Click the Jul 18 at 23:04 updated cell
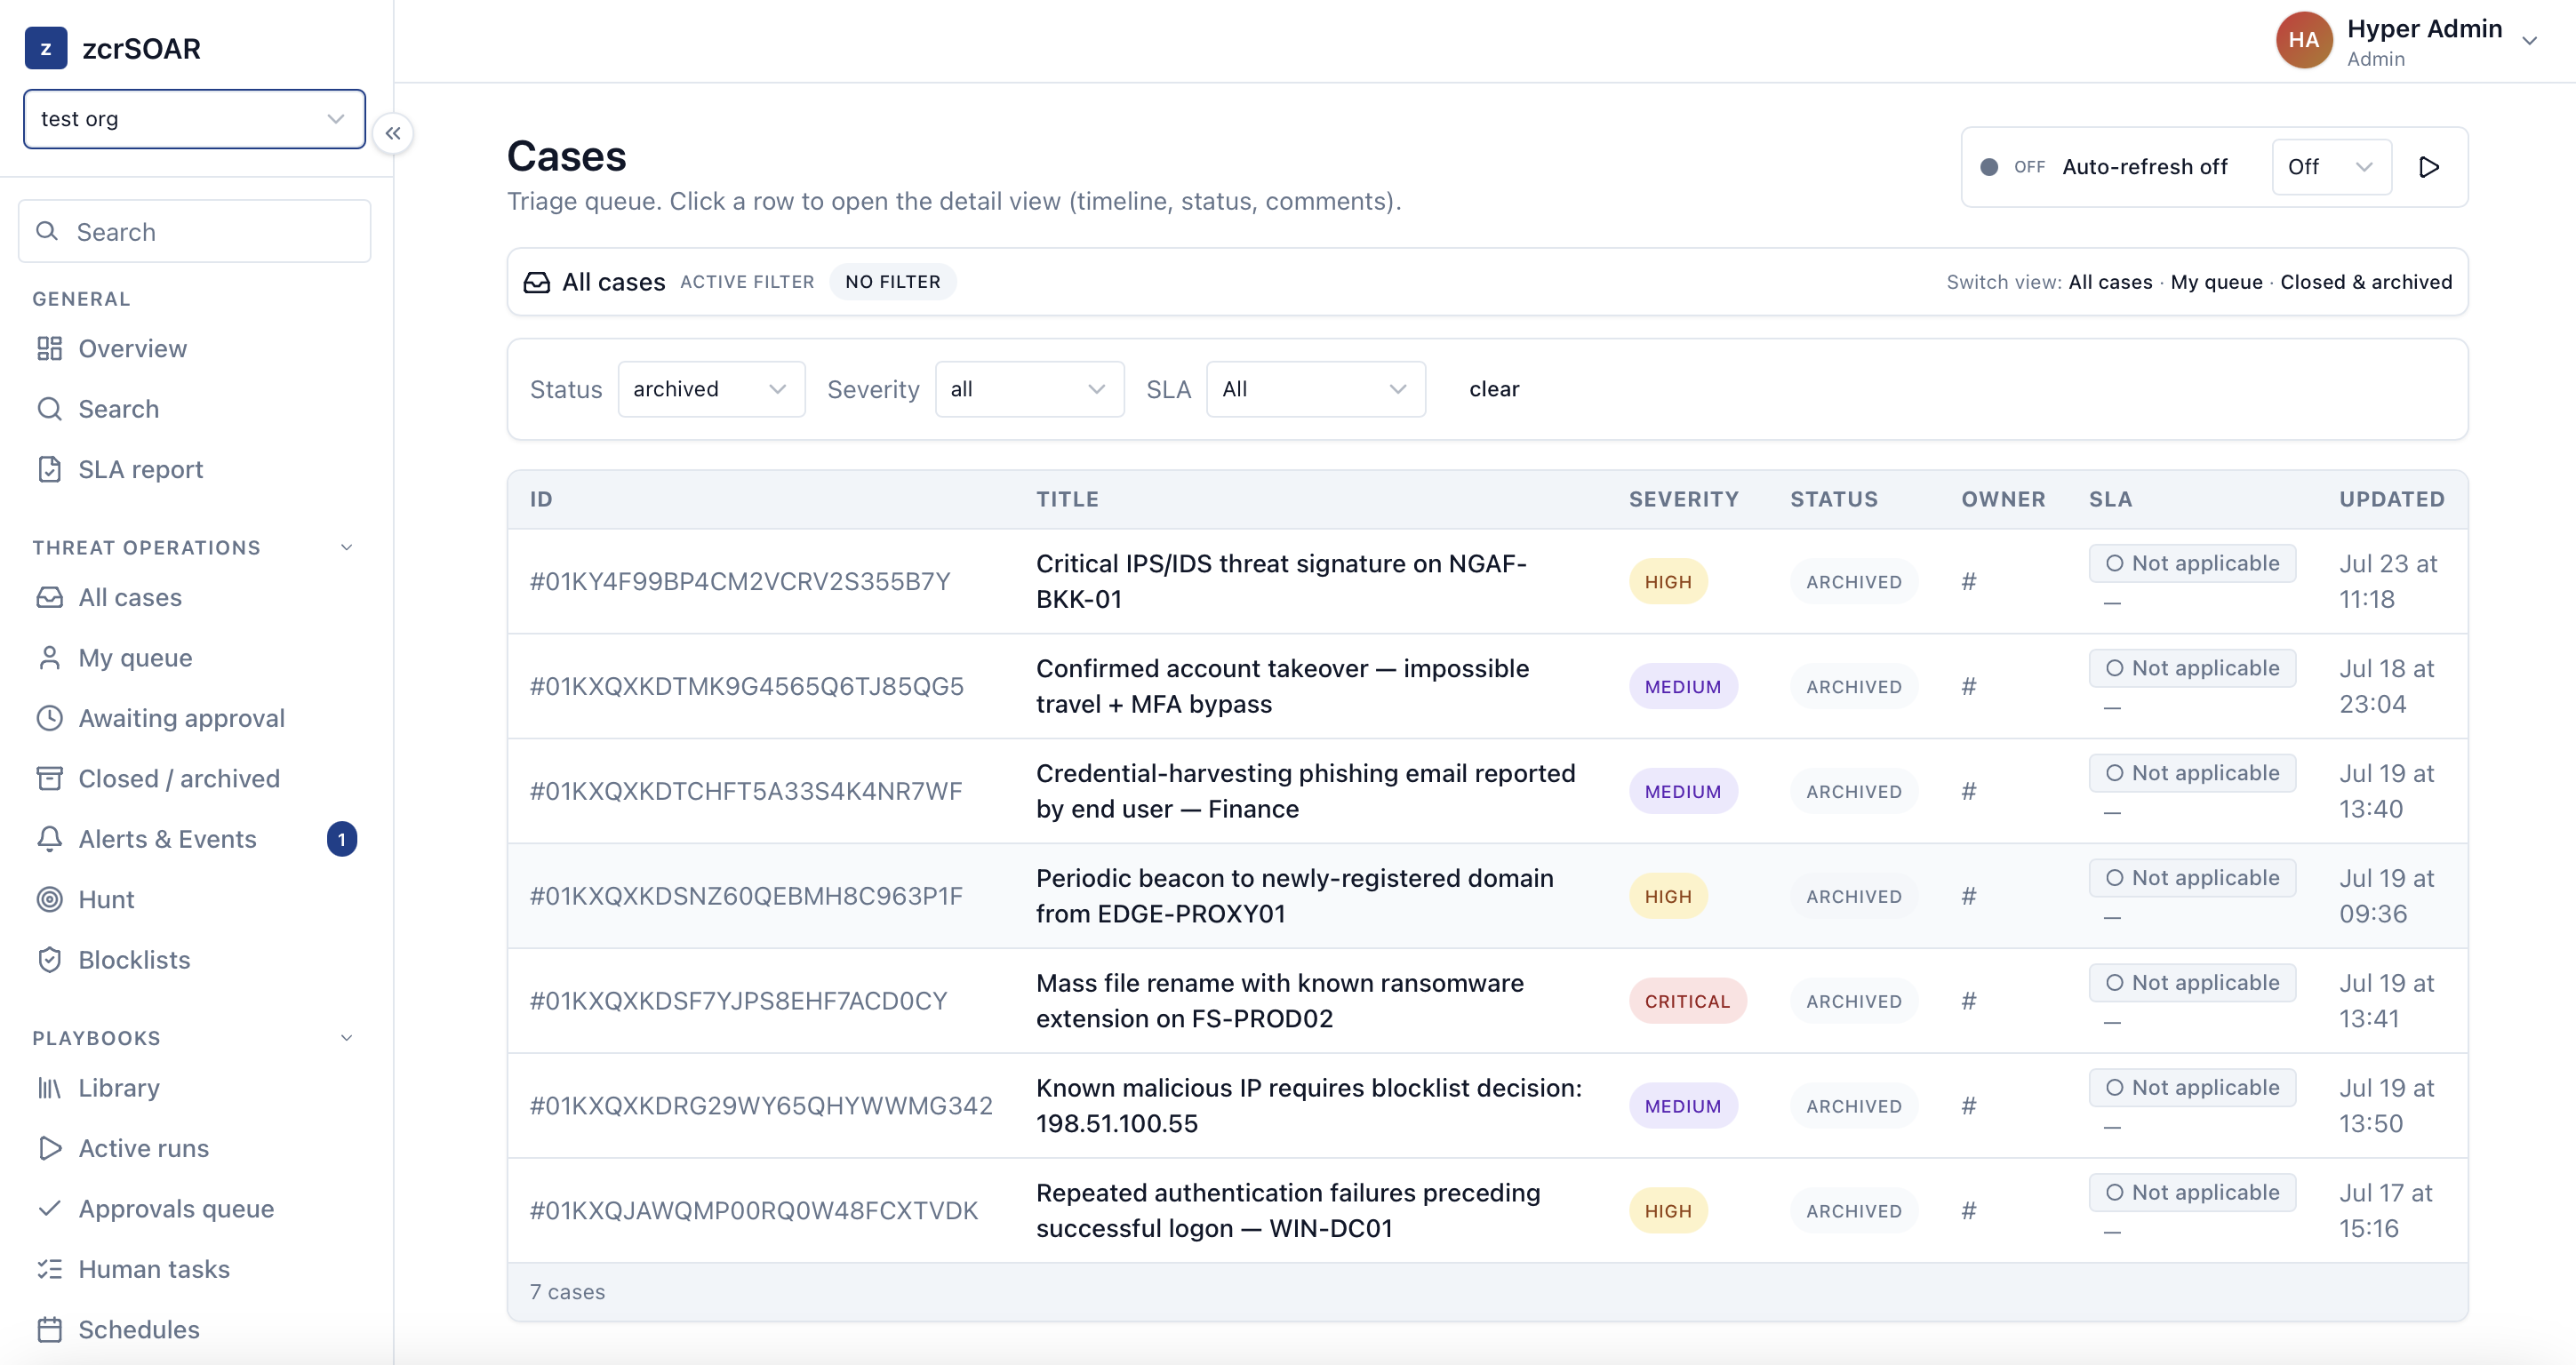 click(x=2386, y=686)
